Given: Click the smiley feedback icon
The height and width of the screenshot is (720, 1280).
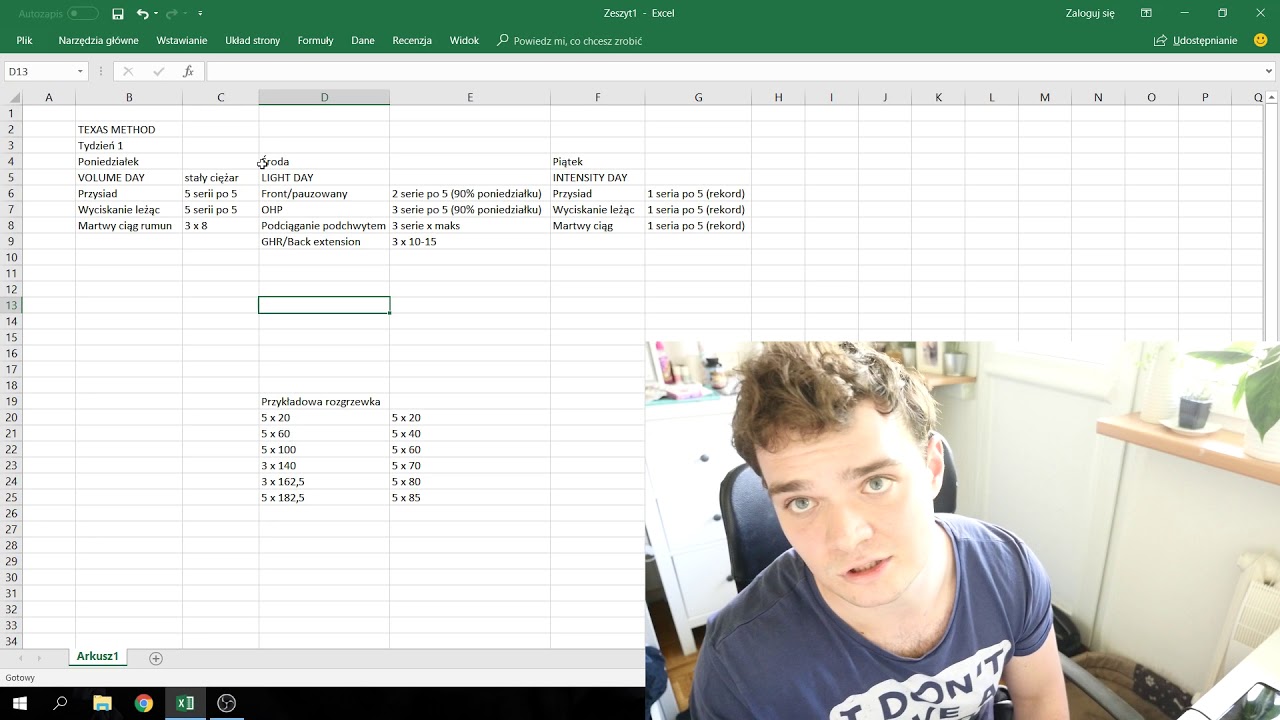Looking at the screenshot, I should tap(1260, 41).
